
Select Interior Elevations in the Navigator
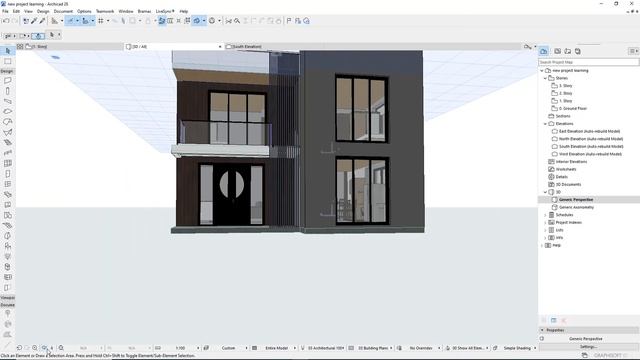coord(571,162)
